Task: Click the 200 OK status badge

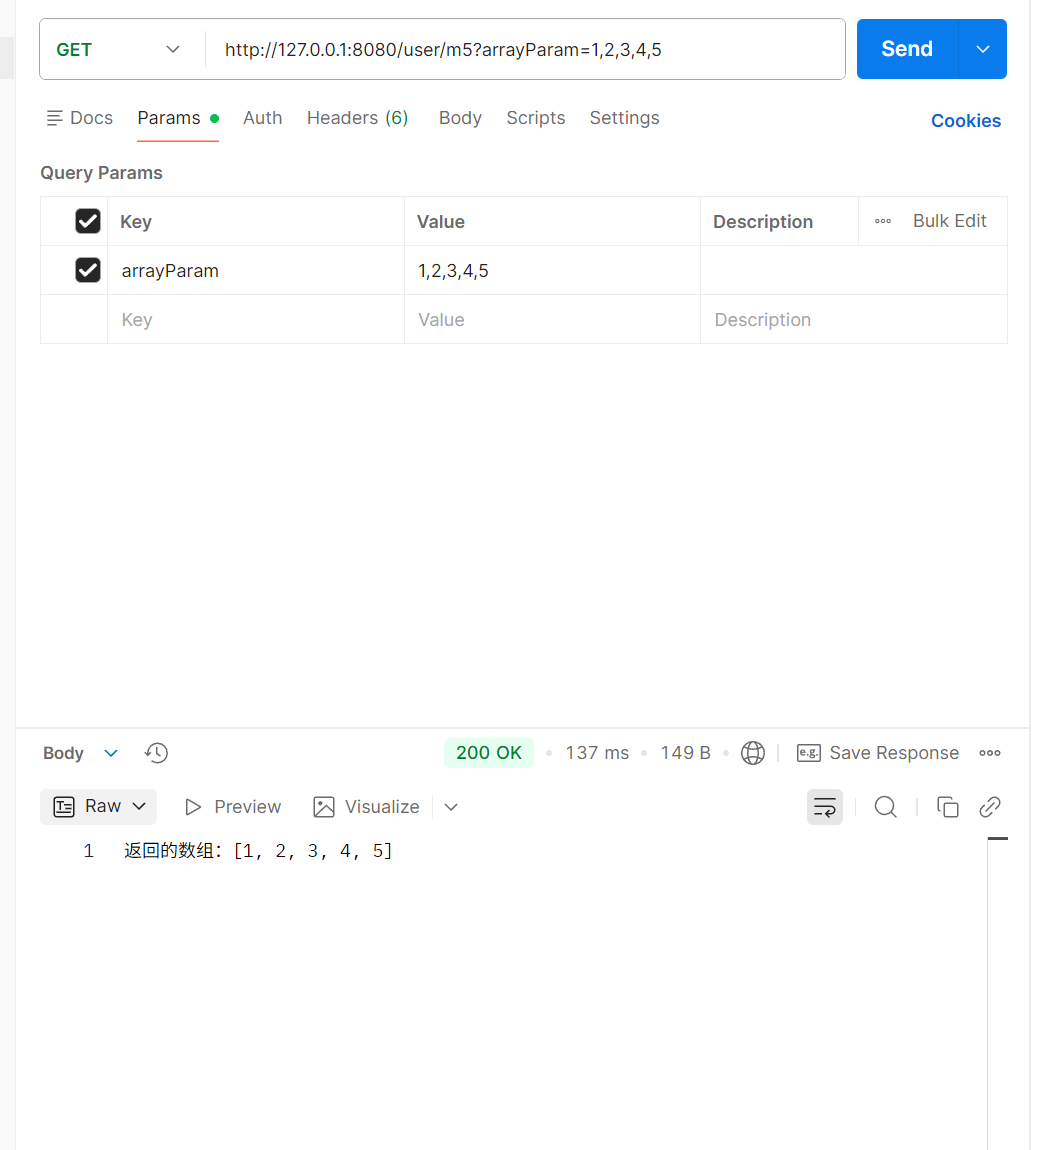Action: [x=489, y=752]
